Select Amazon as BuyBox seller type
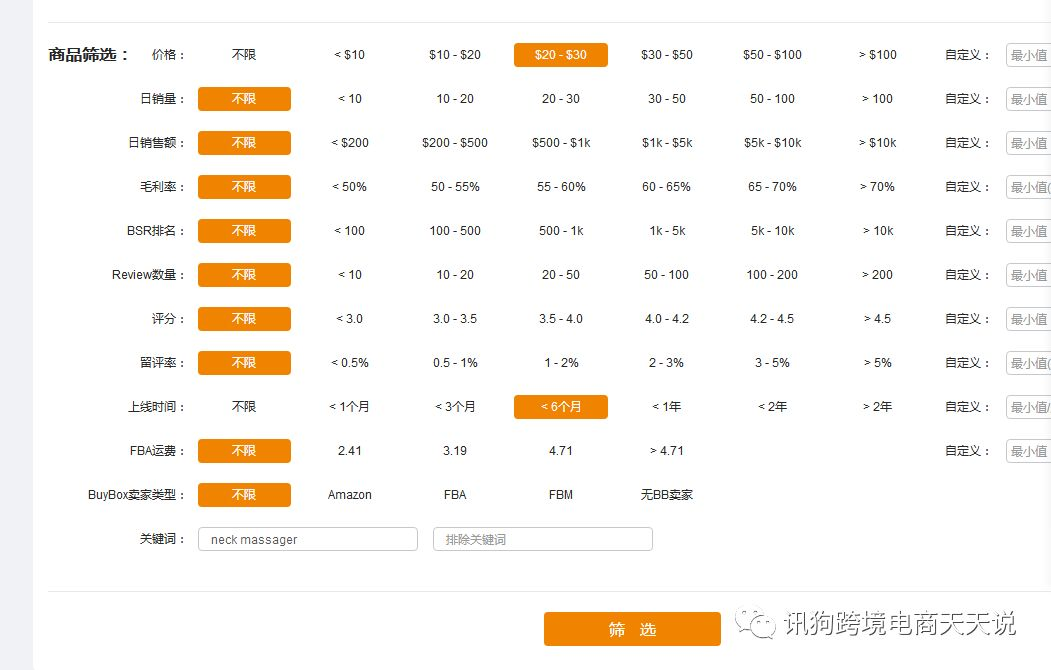Screen dimensions: 1051x670 (350, 495)
